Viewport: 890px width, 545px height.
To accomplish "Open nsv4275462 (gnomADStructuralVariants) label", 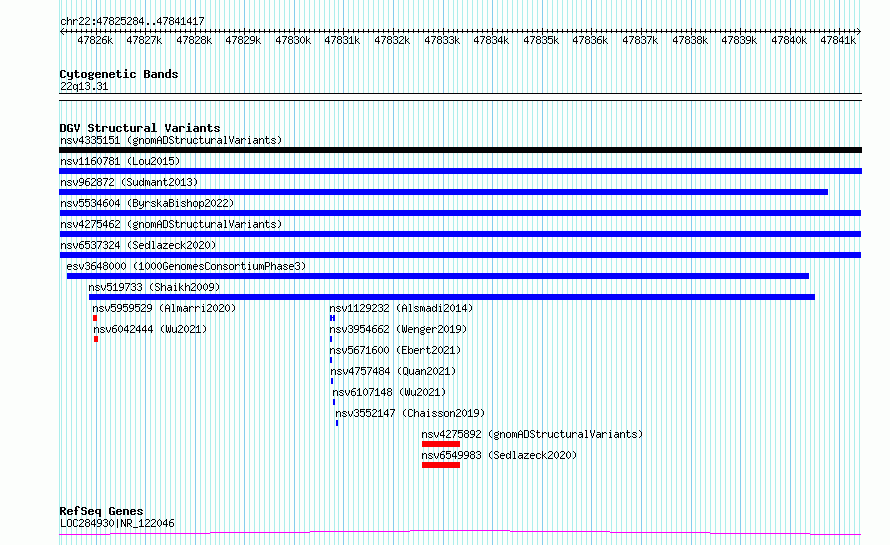I will tap(171, 224).
